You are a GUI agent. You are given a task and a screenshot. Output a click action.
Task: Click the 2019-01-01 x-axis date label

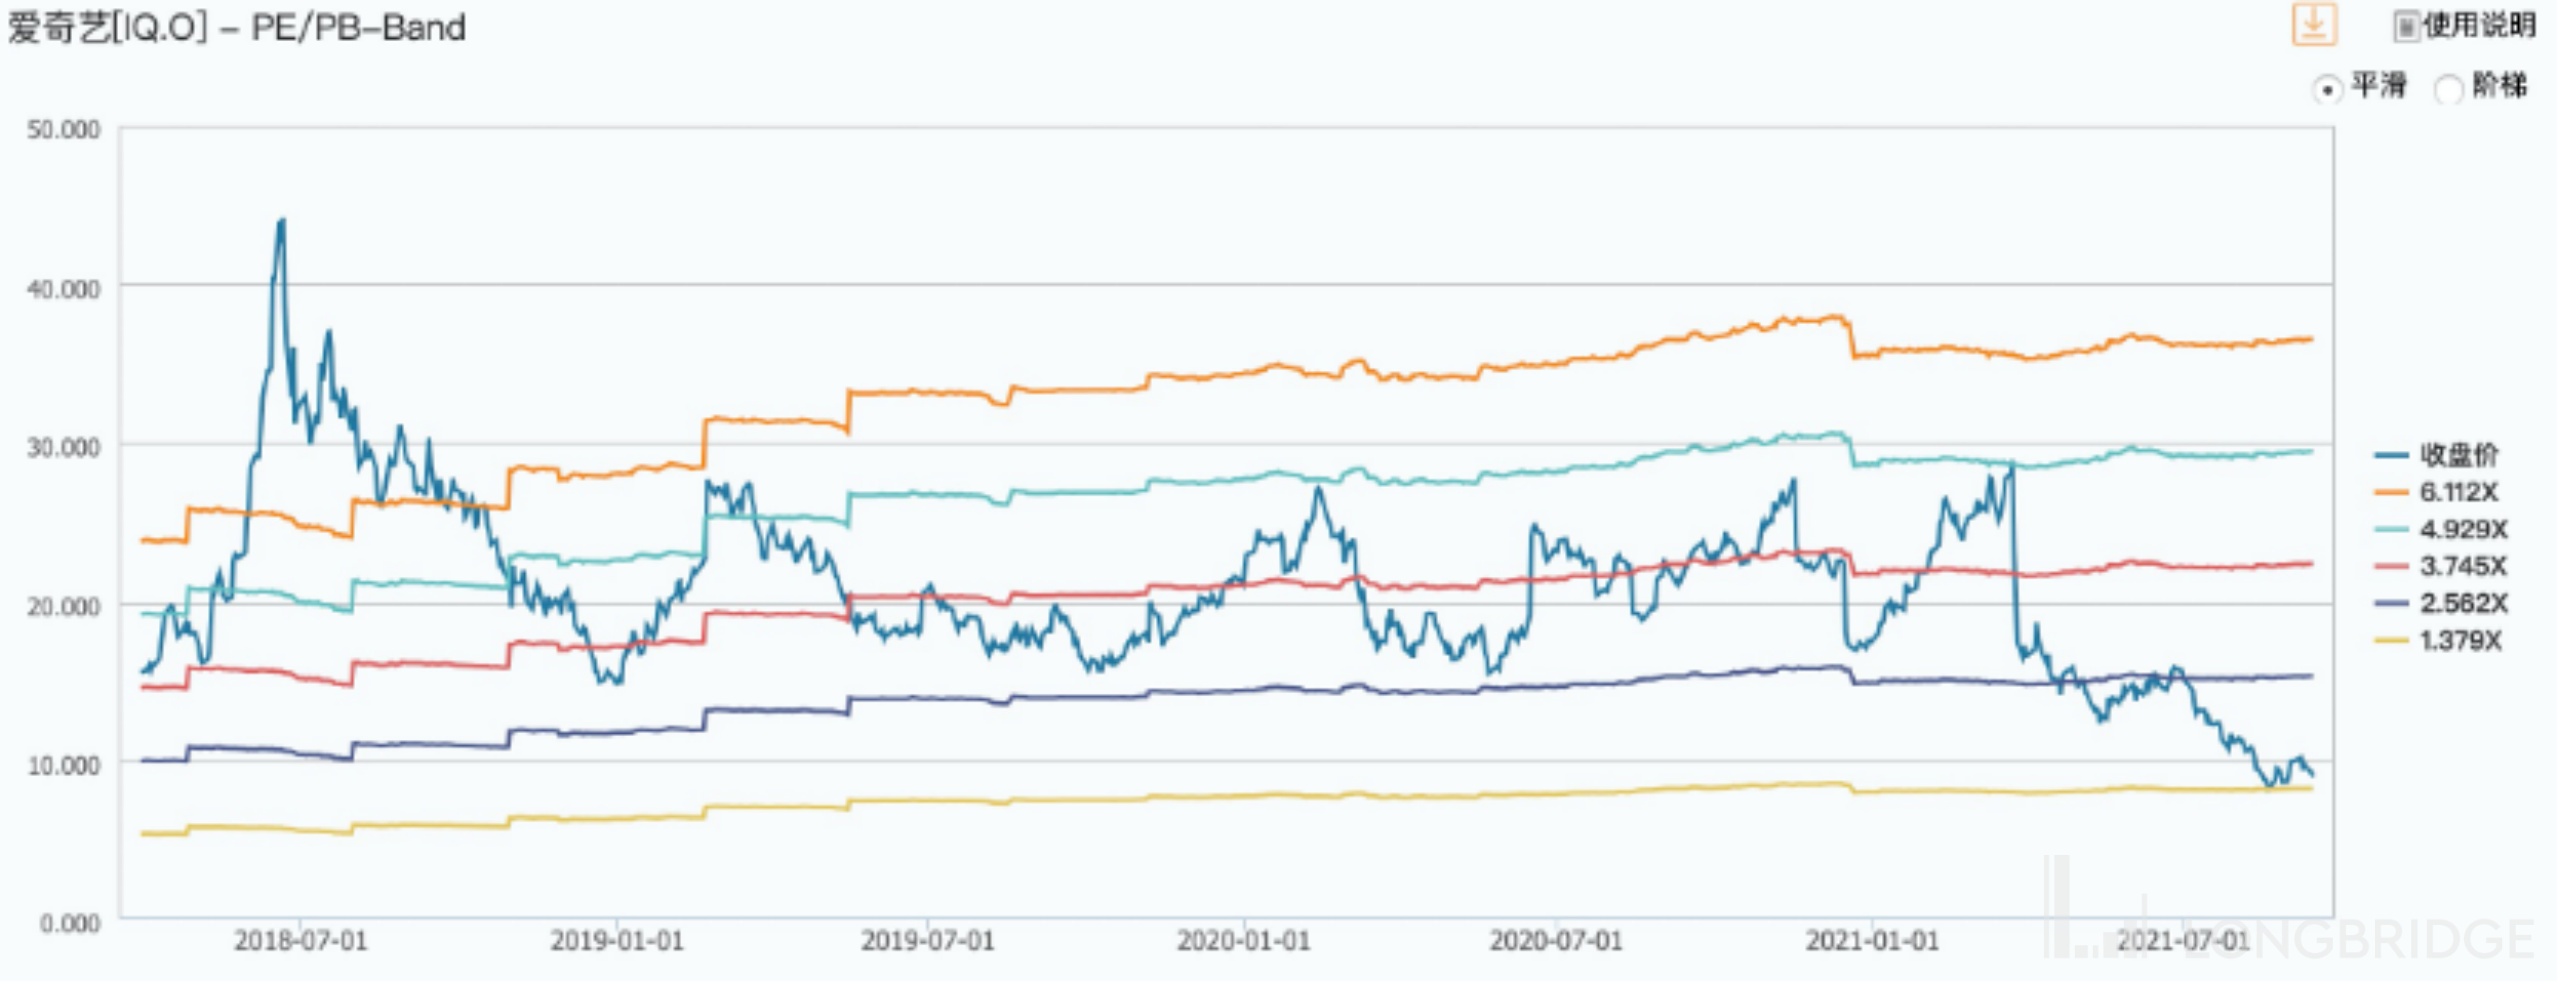click(617, 941)
